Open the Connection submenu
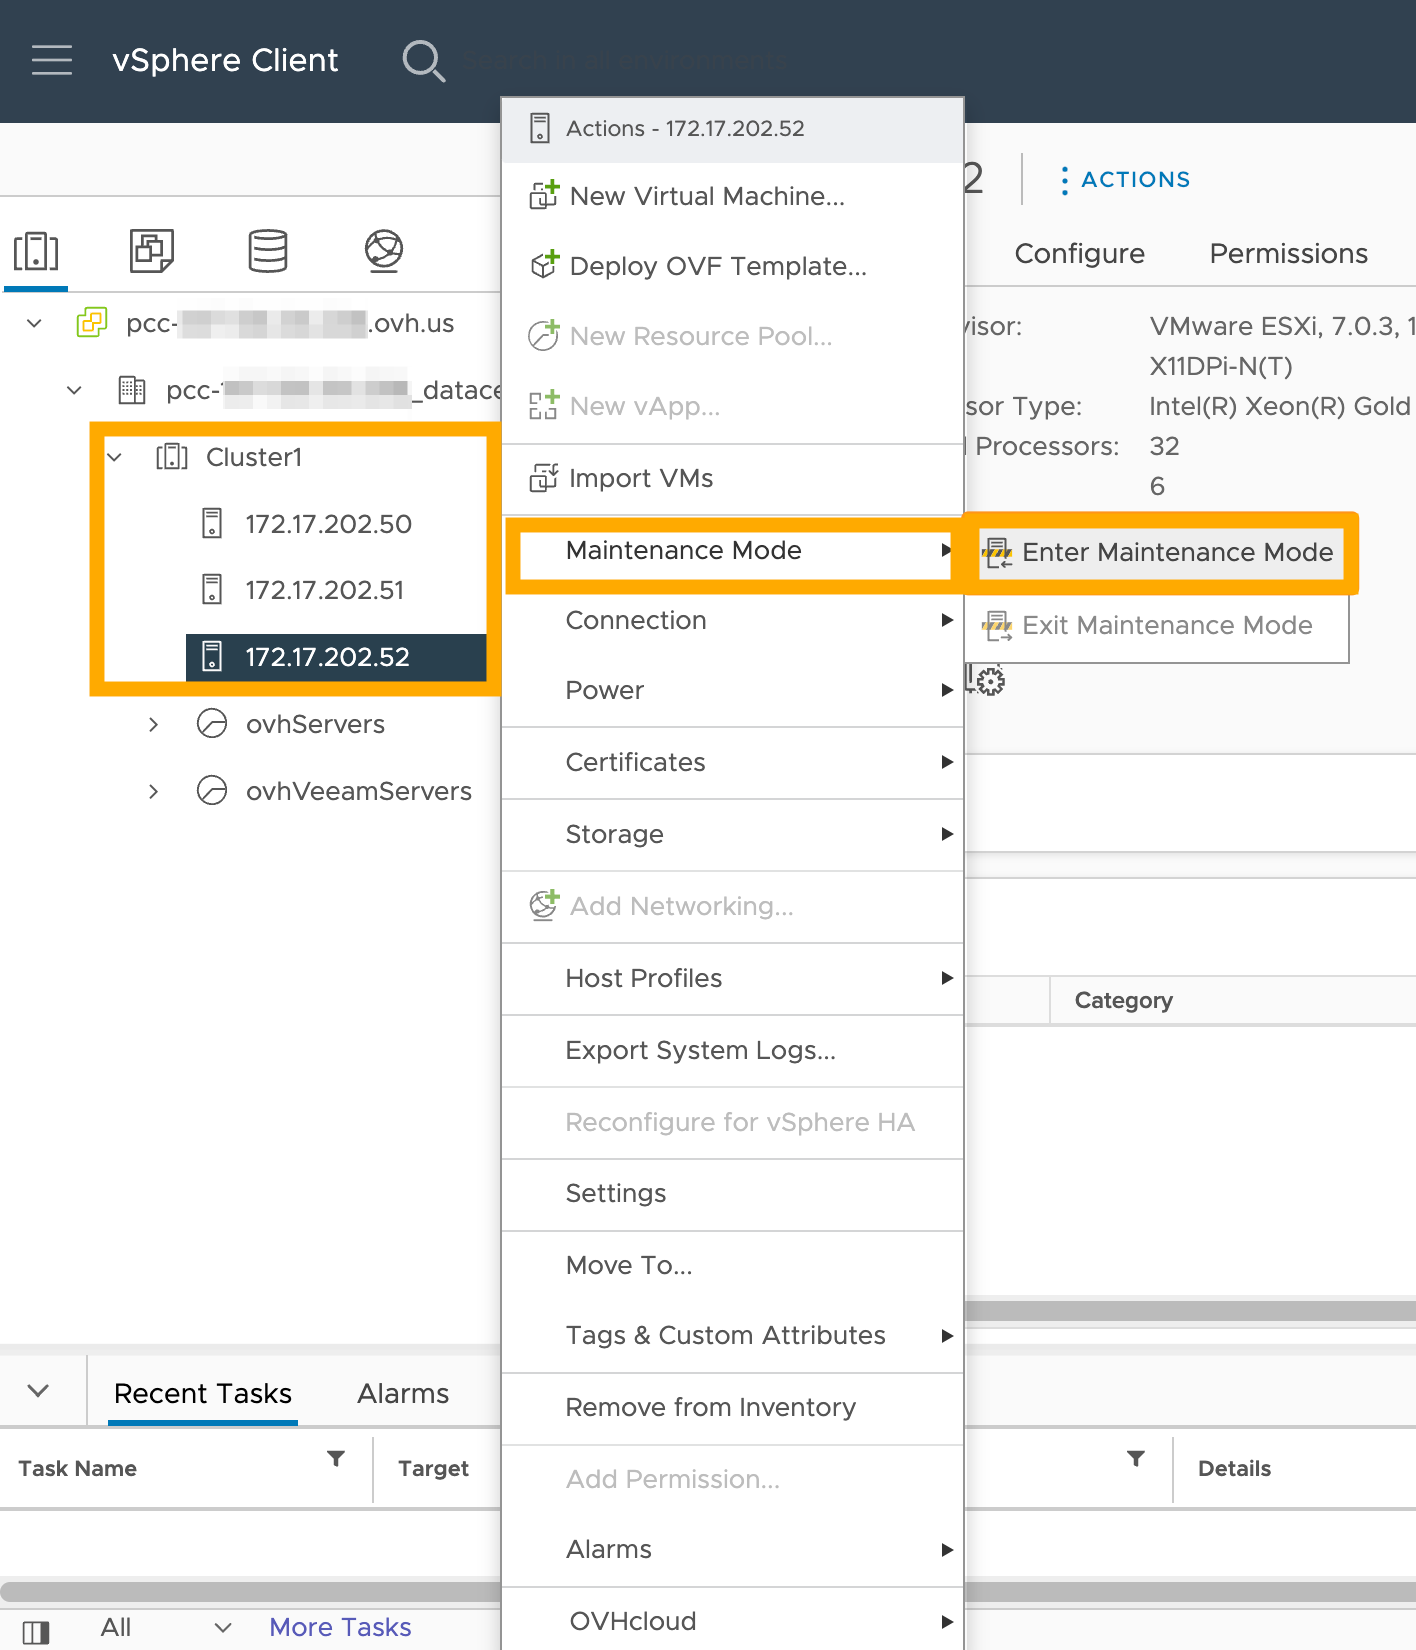This screenshot has width=1416, height=1650. pyautogui.click(x=732, y=620)
